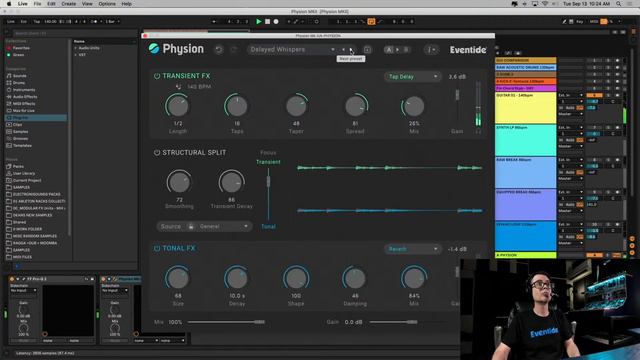Screen dimensions: 640x360
Task: Select compare slot A
Action: (x=389, y=50)
